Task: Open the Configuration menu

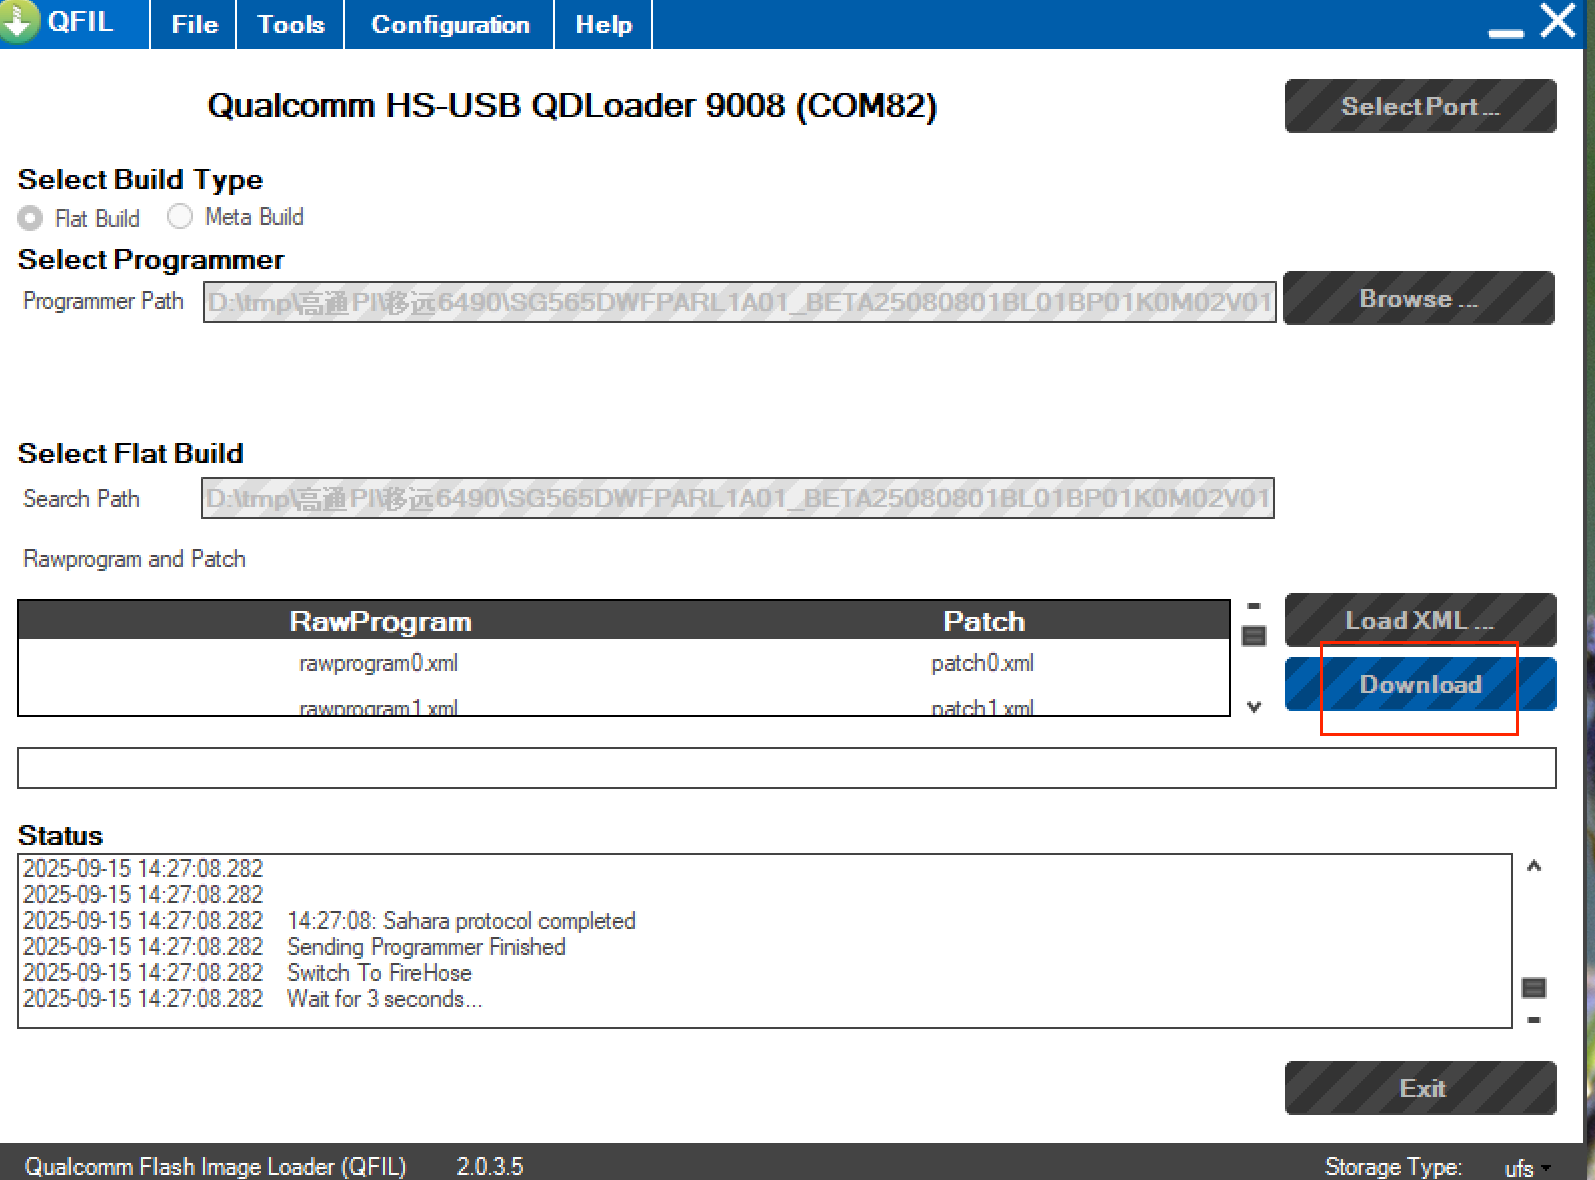Action: [450, 24]
